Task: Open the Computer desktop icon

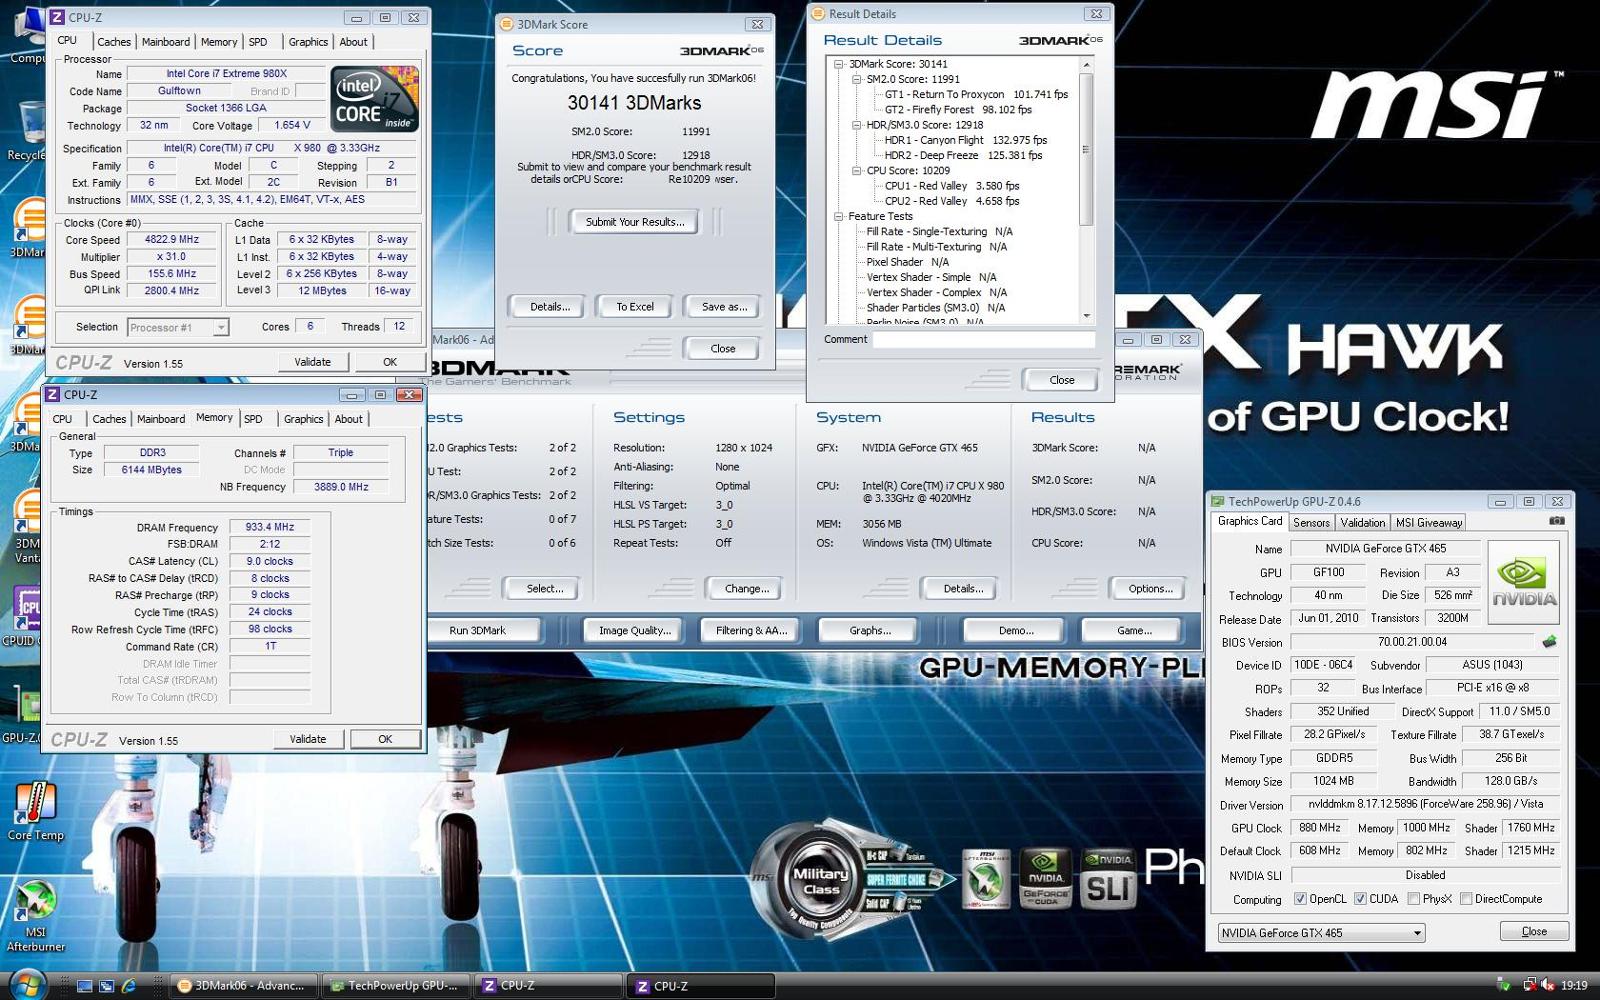Action: pos(28,35)
